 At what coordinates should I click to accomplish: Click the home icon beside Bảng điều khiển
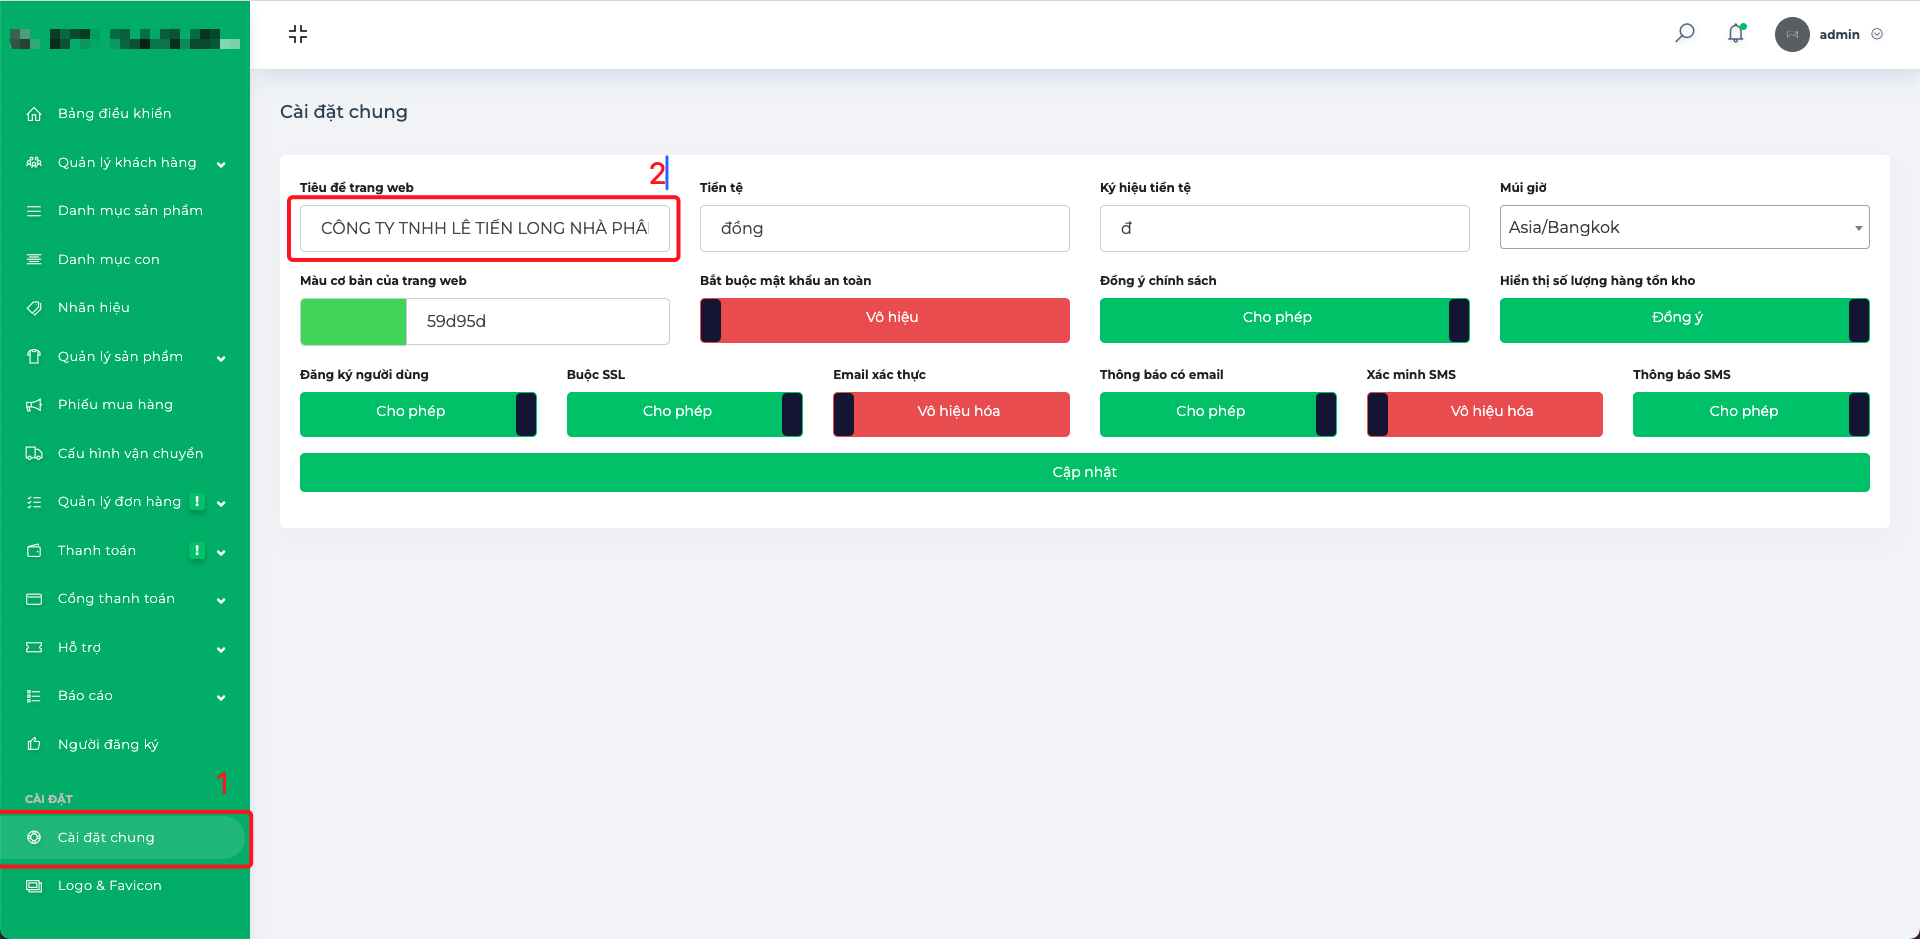[x=34, y=114]
